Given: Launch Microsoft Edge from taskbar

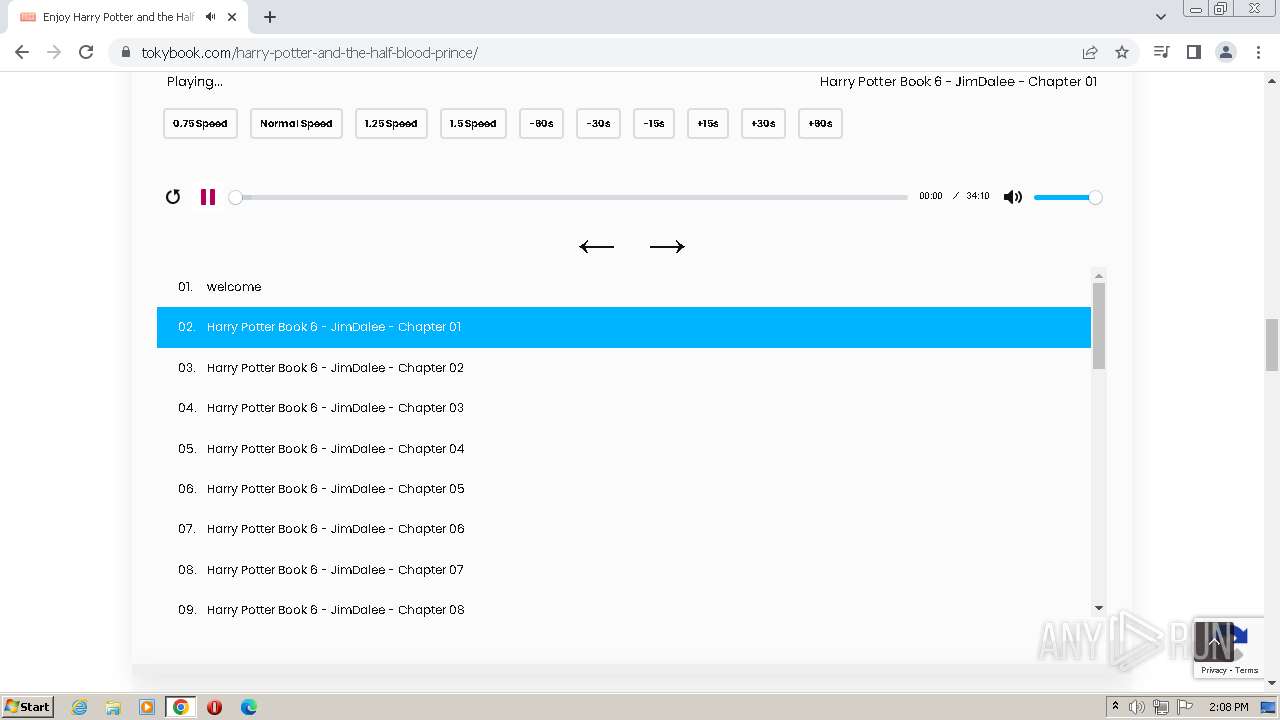Looking at the screenshot, I should point(248,707).
